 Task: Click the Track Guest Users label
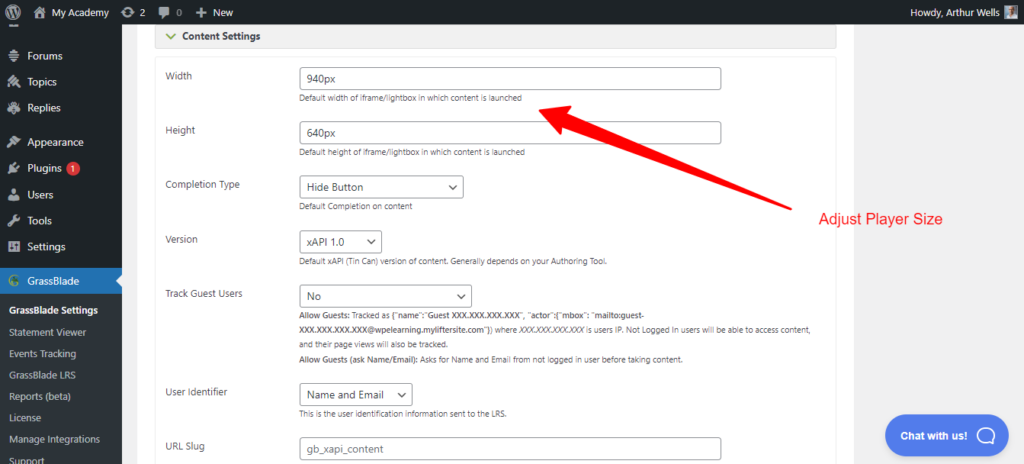point(204,293)
